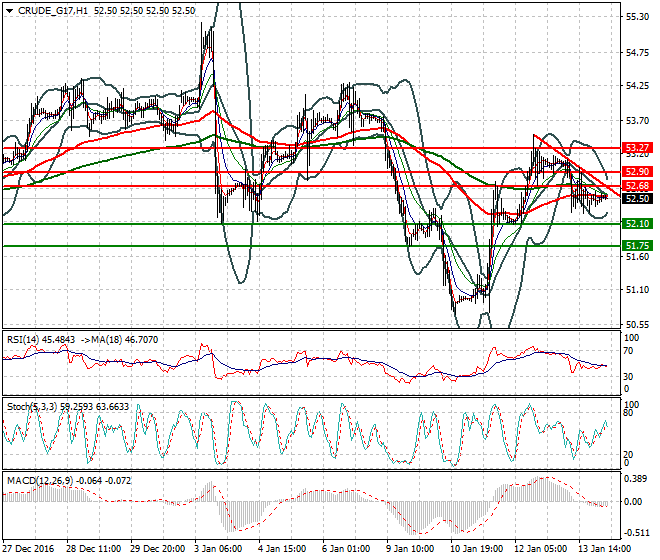Select the 53.27 red resistance level label
This screenshot has width=660, height=560.
click(637, 148)
